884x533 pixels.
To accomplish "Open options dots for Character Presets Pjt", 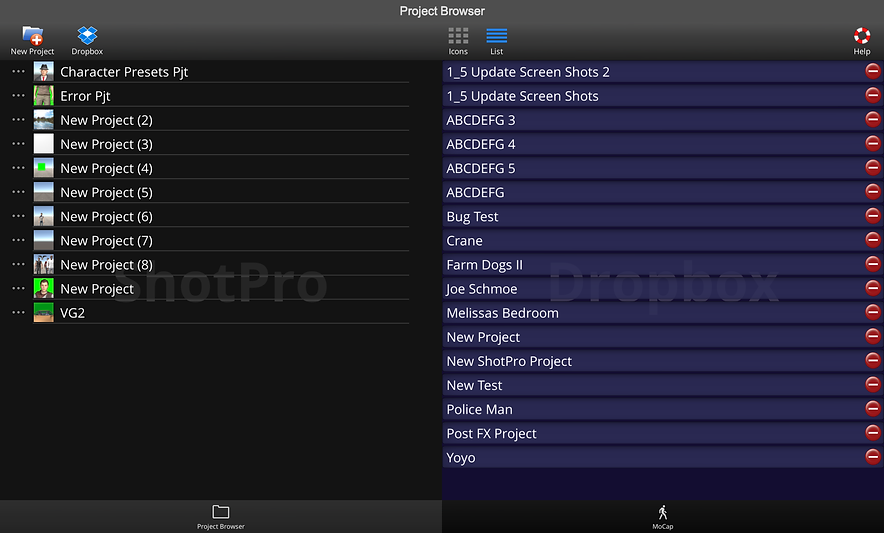I will (19, 72).
